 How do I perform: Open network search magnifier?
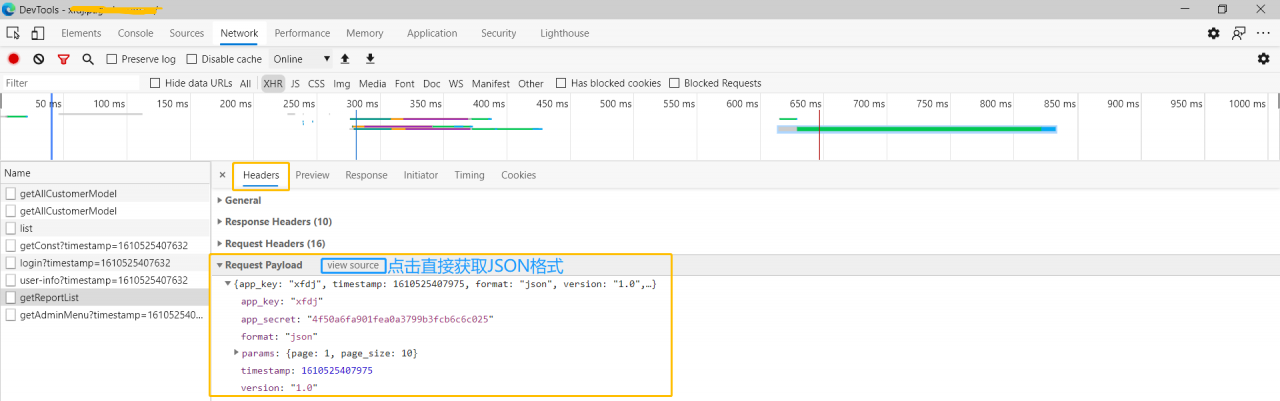pos(88,59)
